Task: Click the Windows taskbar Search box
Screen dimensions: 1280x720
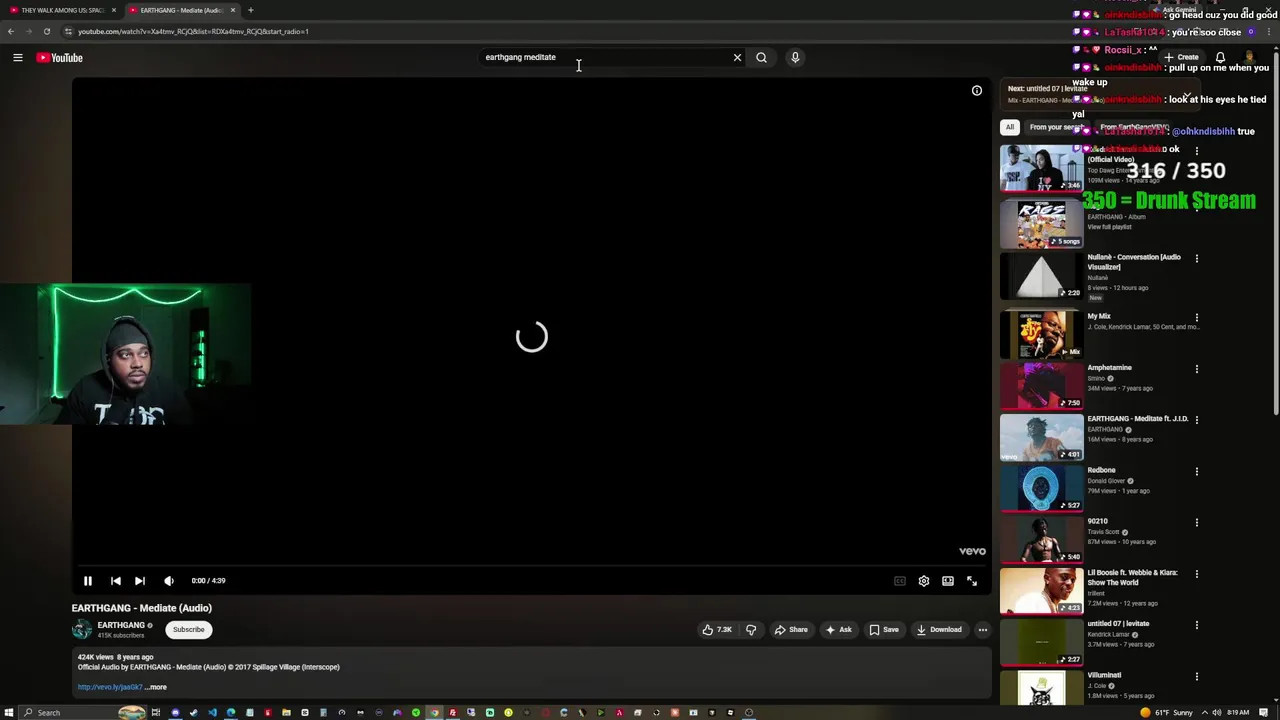Action: click(x=82, y=712)
